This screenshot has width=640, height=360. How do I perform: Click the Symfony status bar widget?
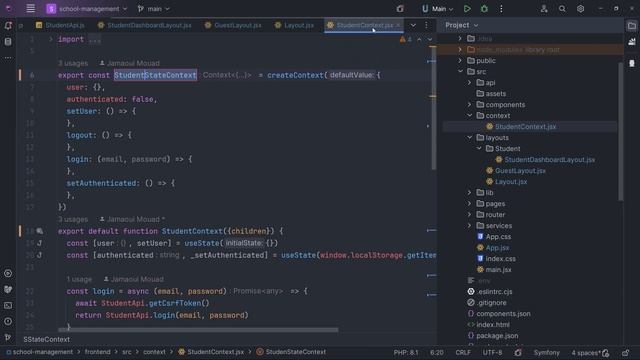coord(547,352)
